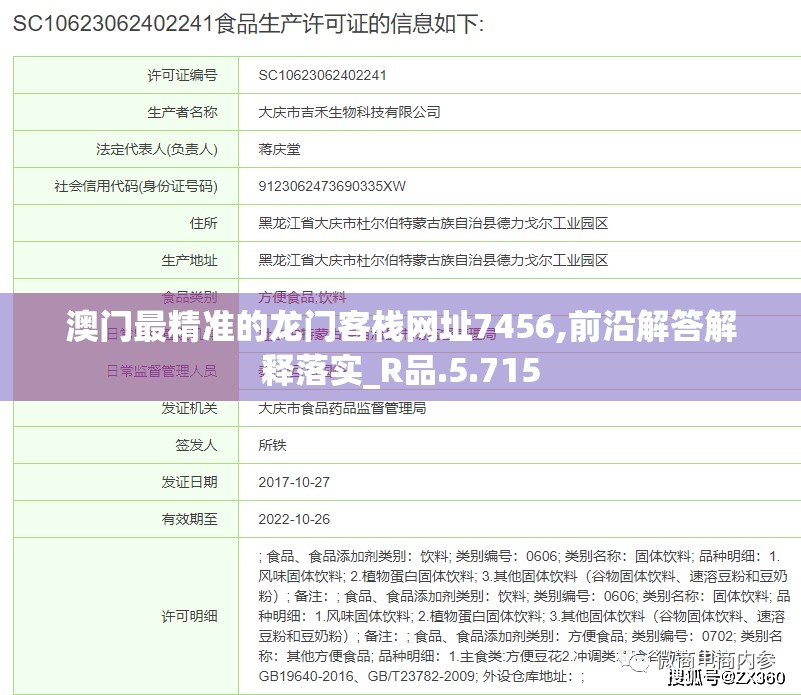Click the 住所 label cell
801x695 pixels.
coord(126,223)
